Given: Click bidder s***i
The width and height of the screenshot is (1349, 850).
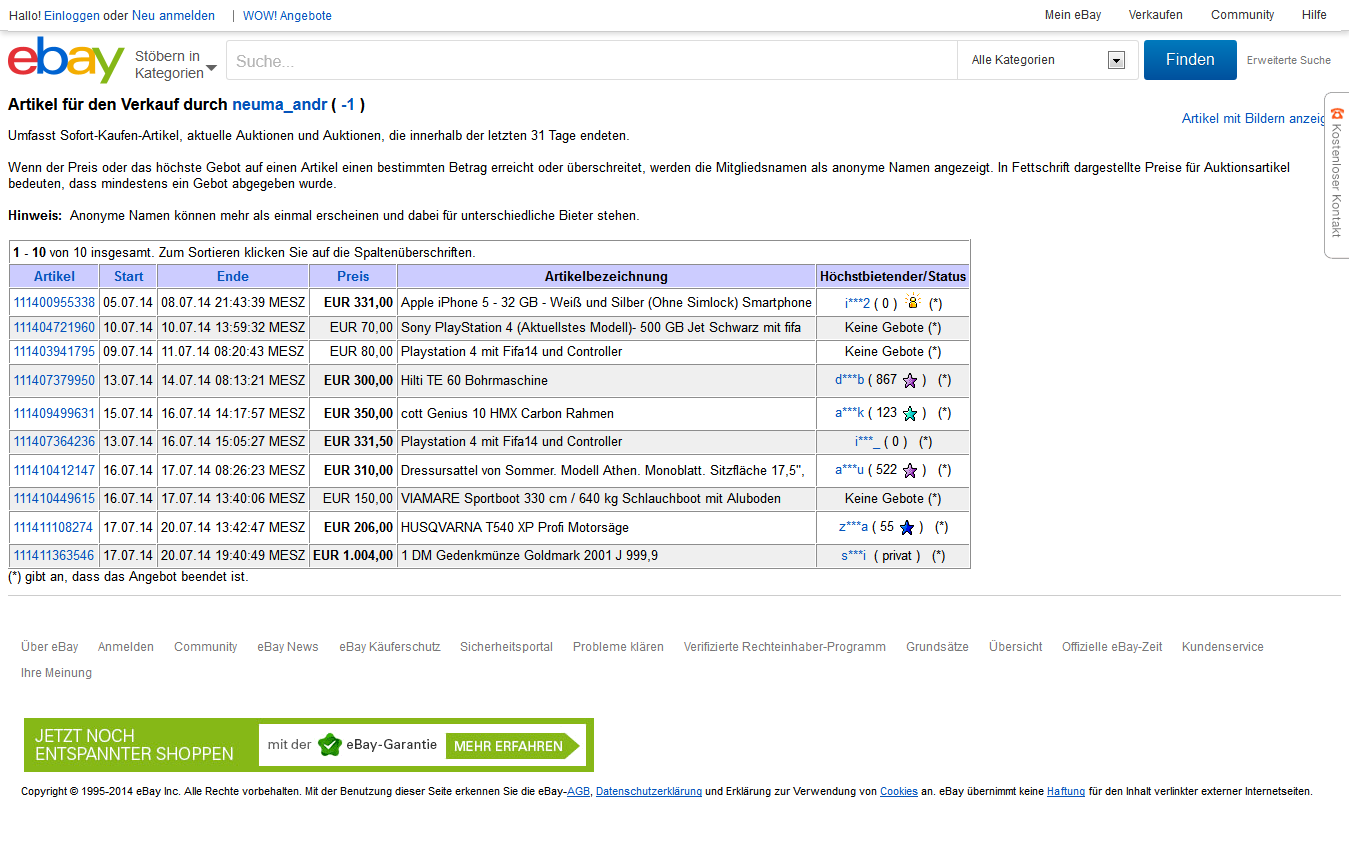Looking at the screenshot, I should coord(853,556).
